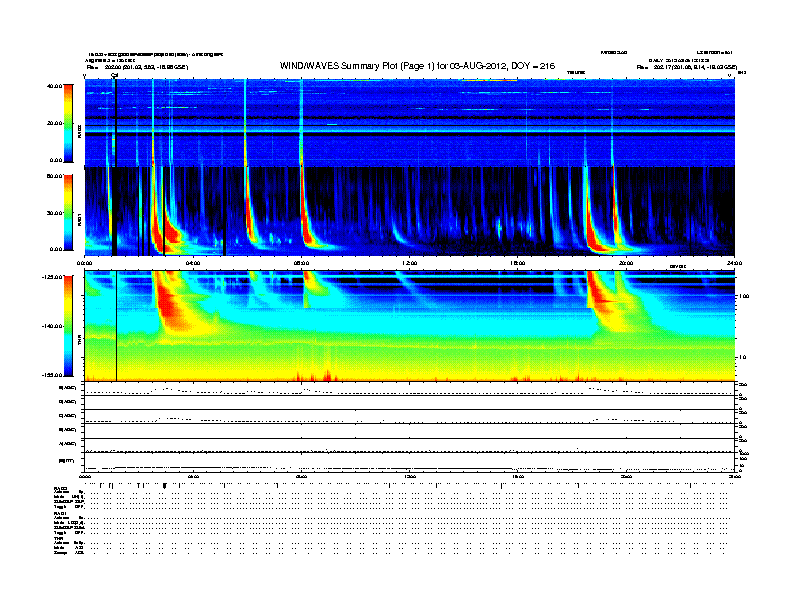Click the 04:00 tick label under RAD1 spectrogram
This screenshot has height=612, width=792.
(193, 263)
